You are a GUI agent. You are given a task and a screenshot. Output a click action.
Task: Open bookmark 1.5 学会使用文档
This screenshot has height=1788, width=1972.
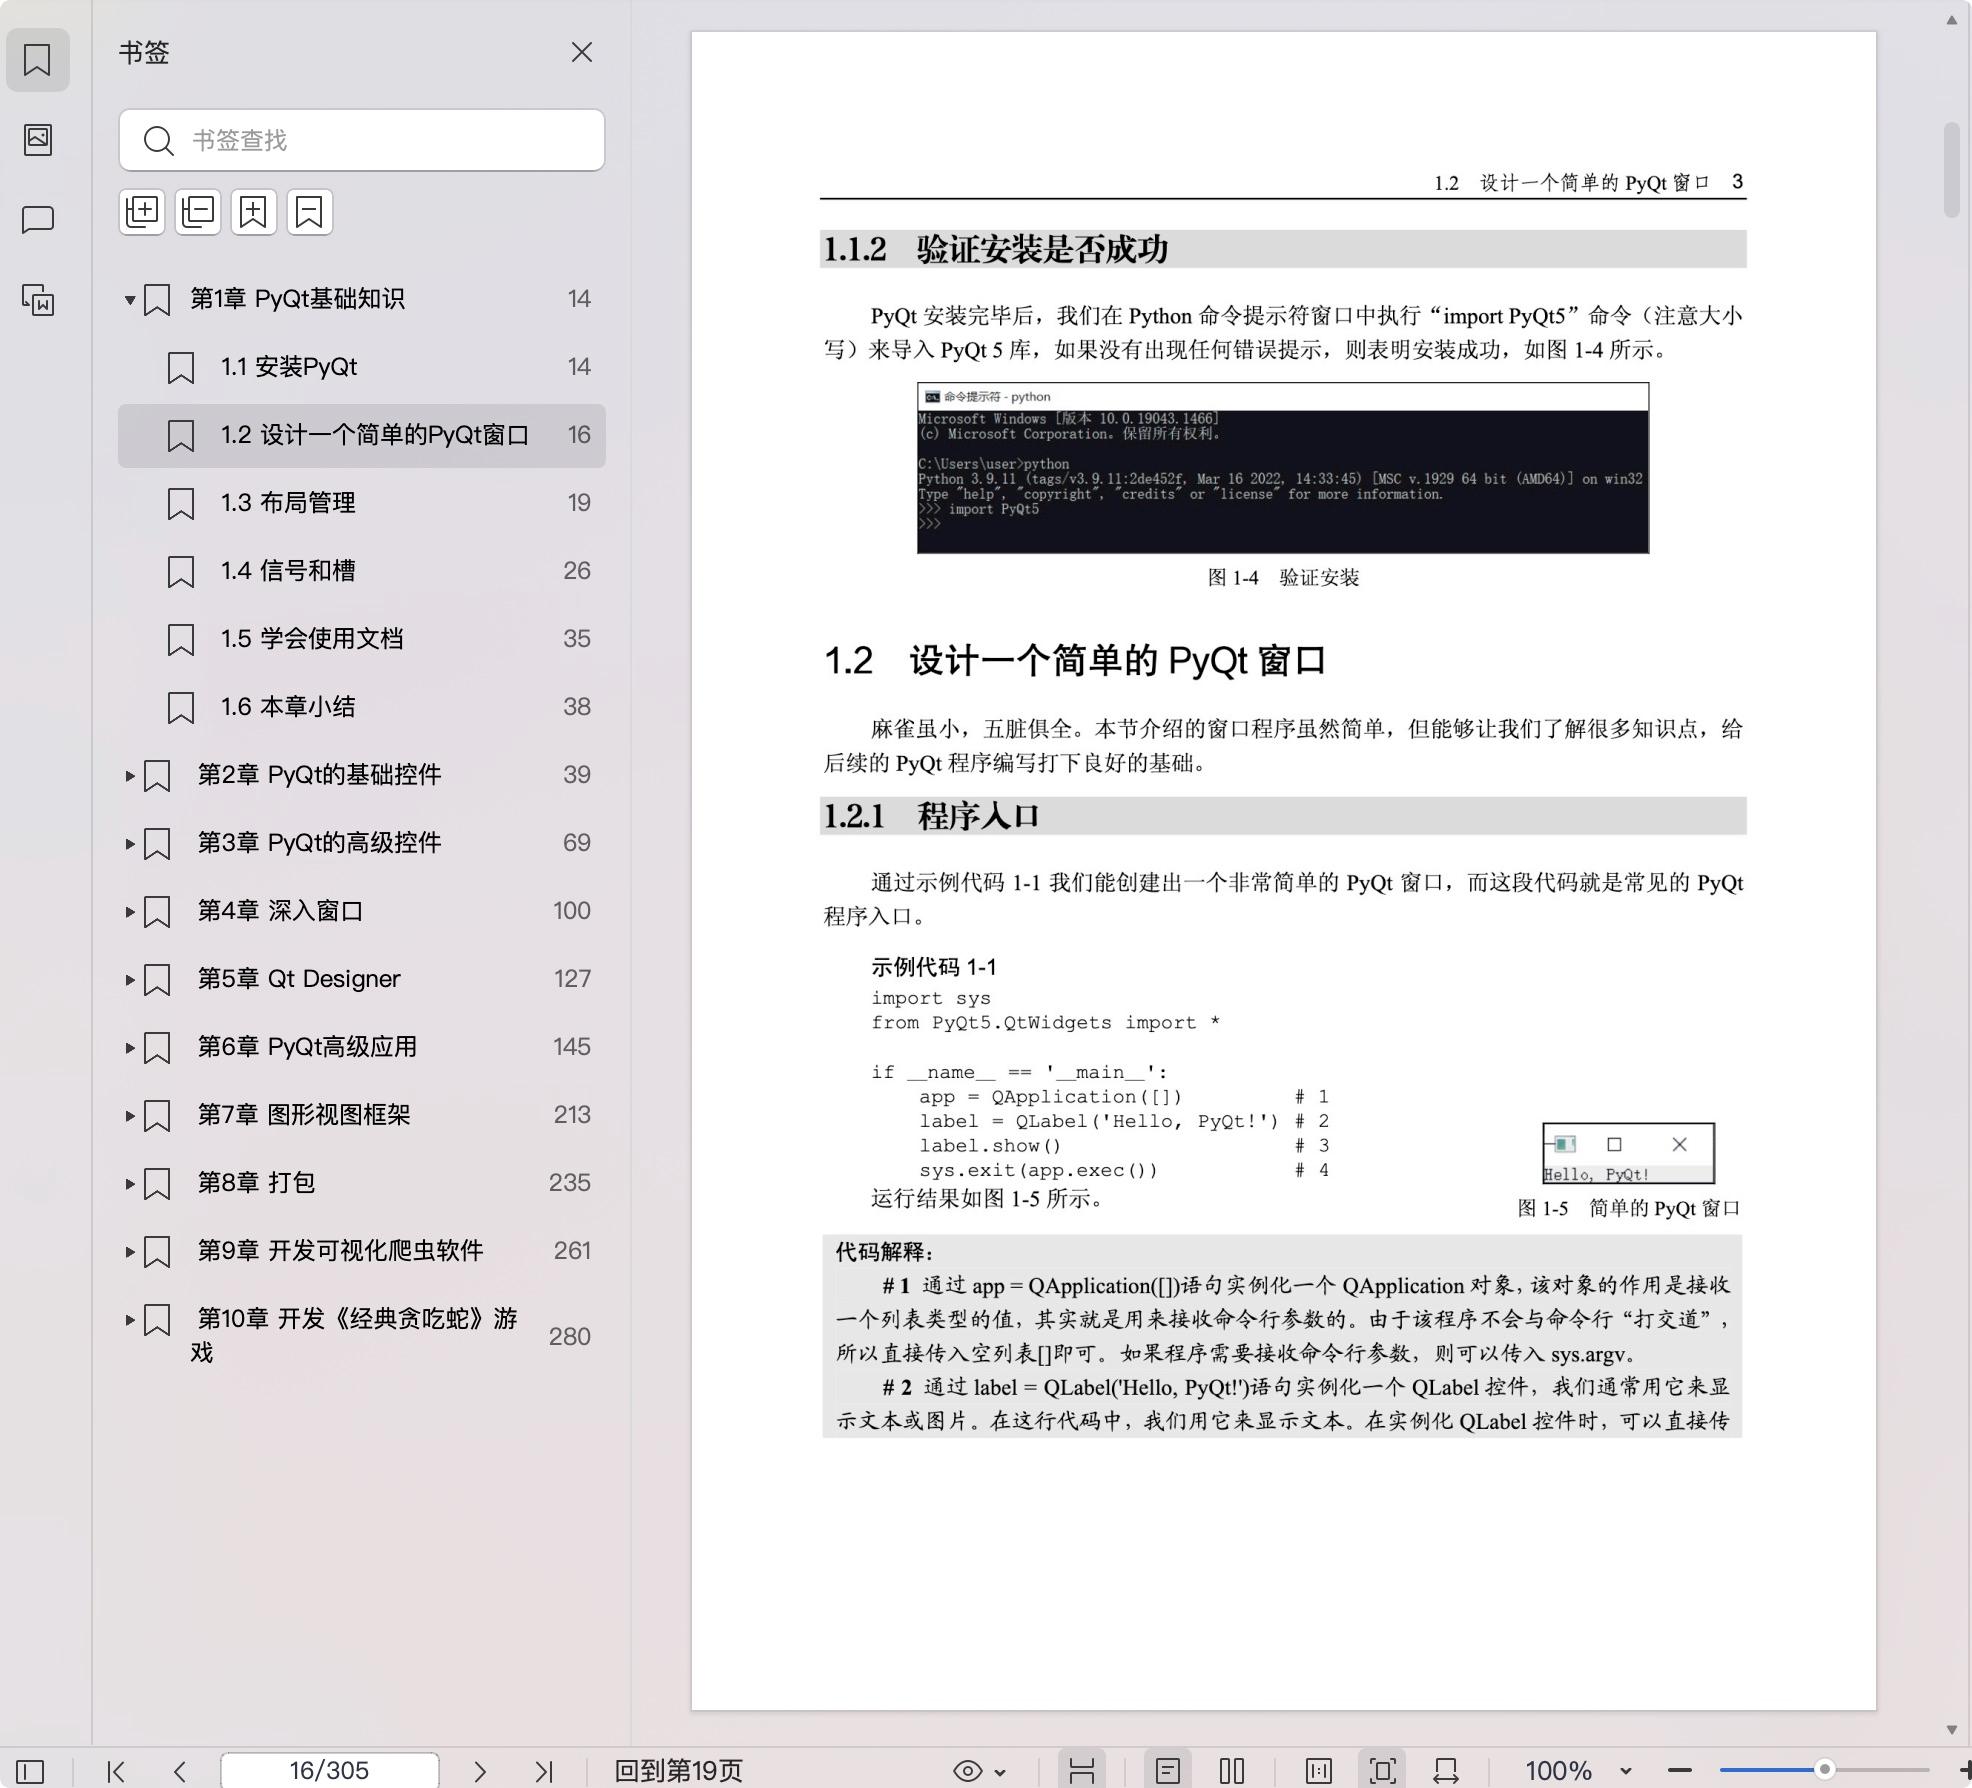coord(362,639)
